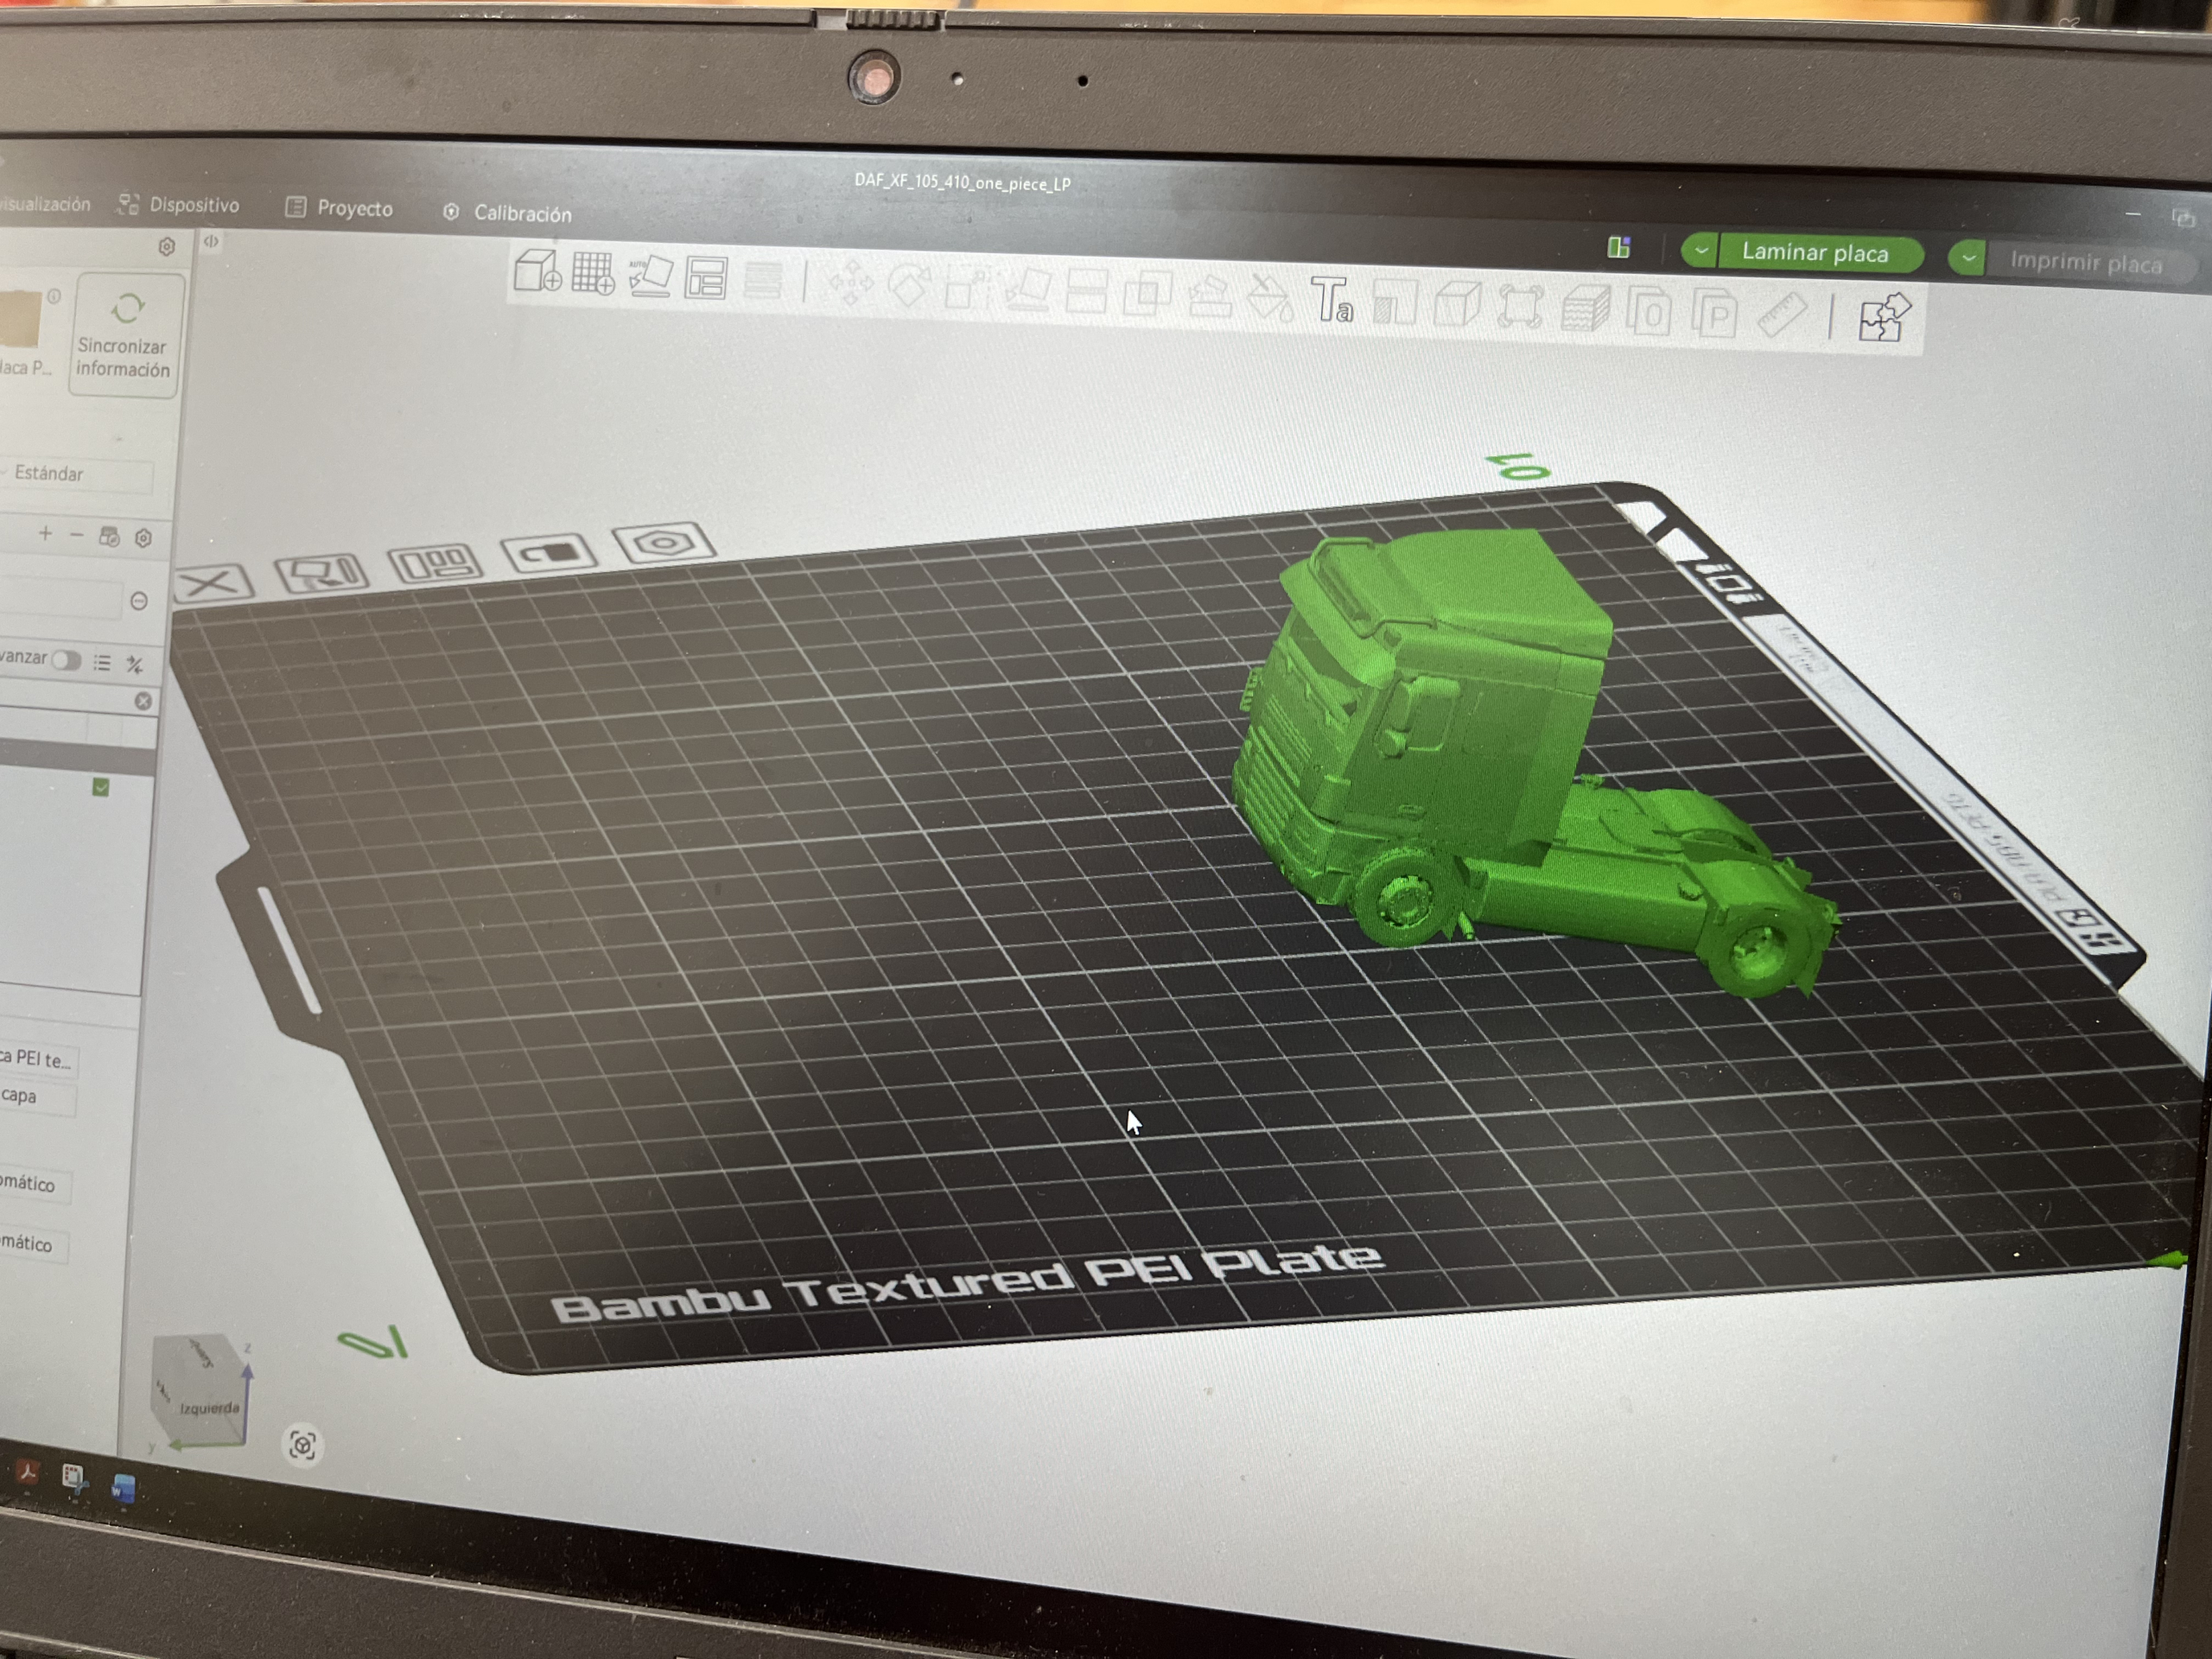This screenshot has height=1659, width=2212.
Task: Click remove plate X icon
Action: tap(214, 582)
